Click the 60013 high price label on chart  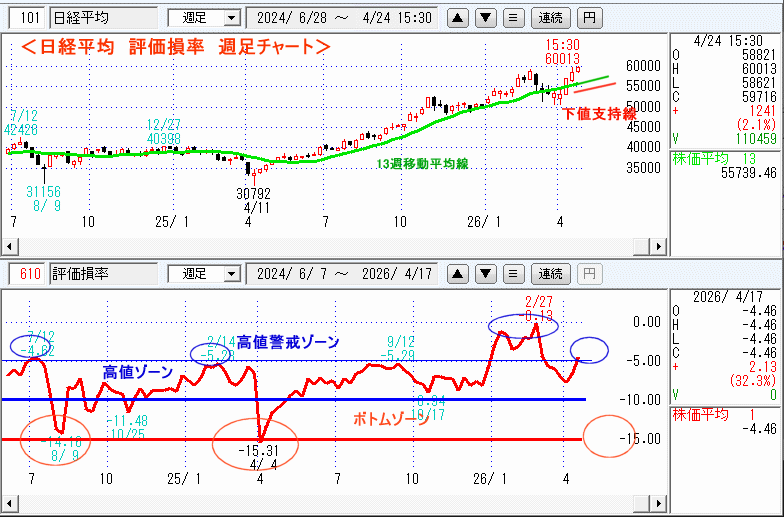(562, 59)
